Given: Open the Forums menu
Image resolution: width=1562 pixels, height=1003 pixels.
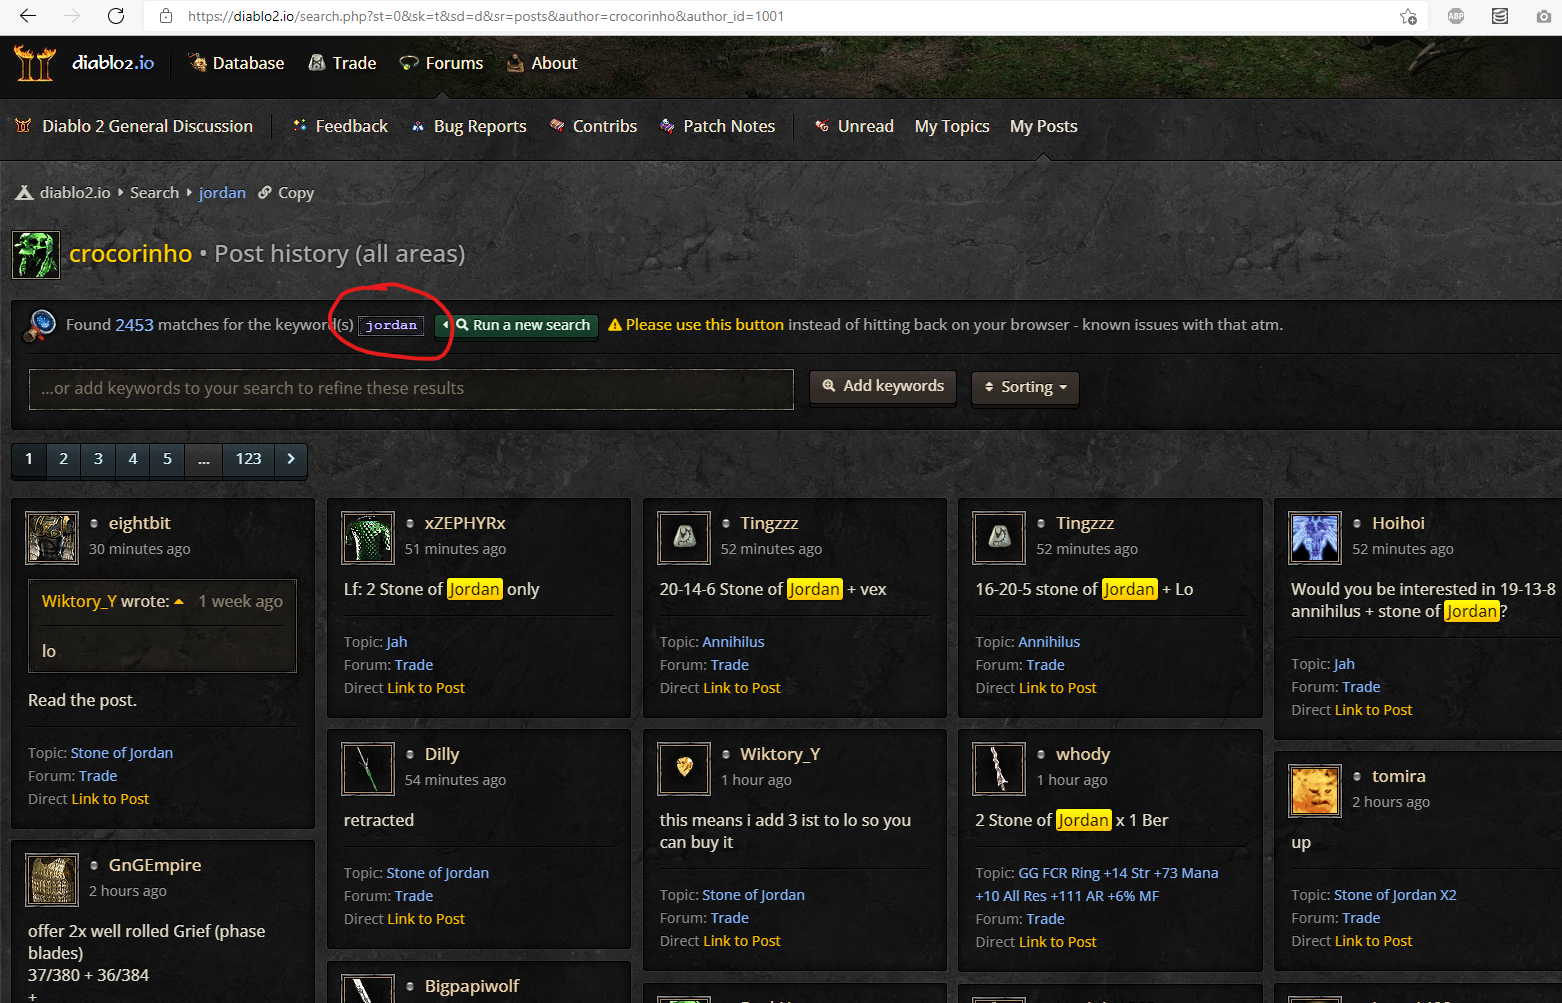Looking at the screenshot, I should [x=441, y=63].
